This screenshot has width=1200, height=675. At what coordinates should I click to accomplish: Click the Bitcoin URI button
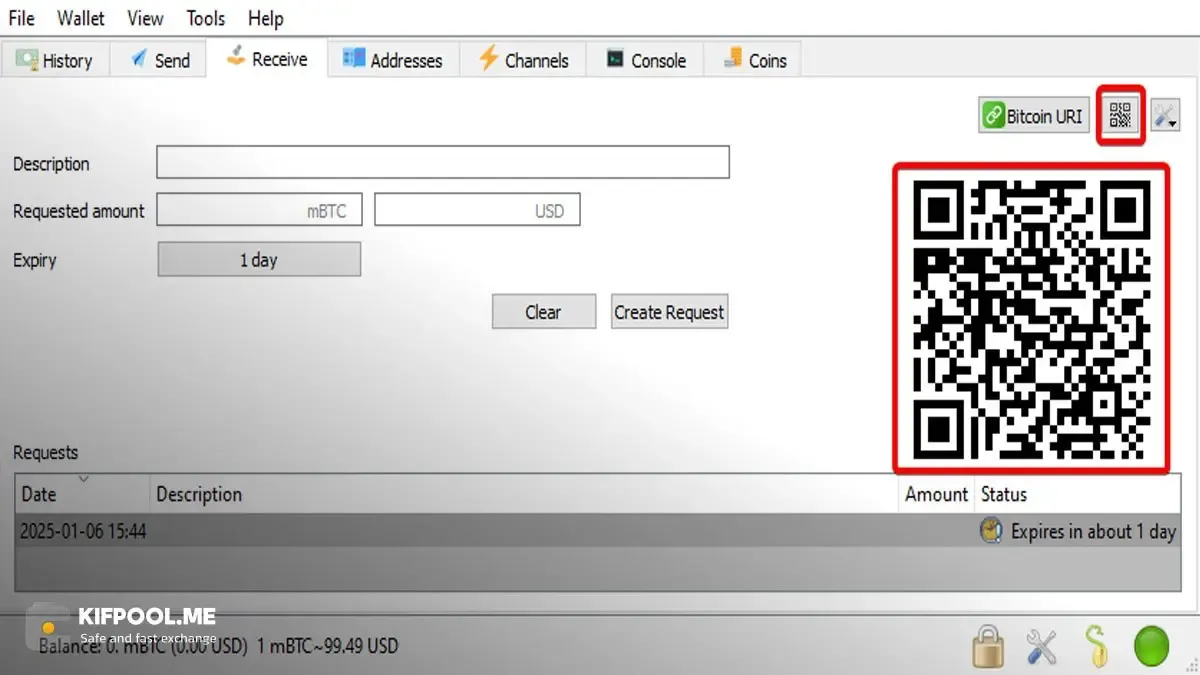coord(1034,116)
